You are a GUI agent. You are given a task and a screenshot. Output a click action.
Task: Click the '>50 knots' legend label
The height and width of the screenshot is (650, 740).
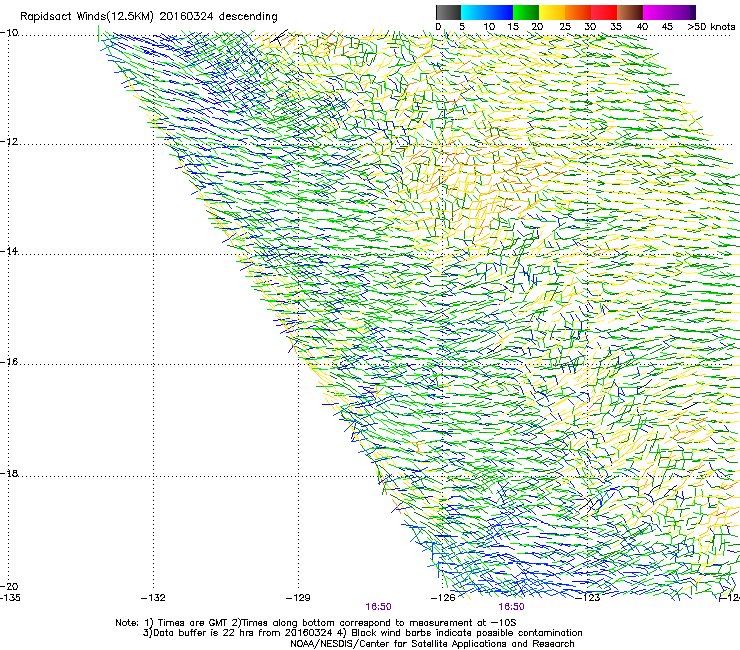tap(711, 26)
